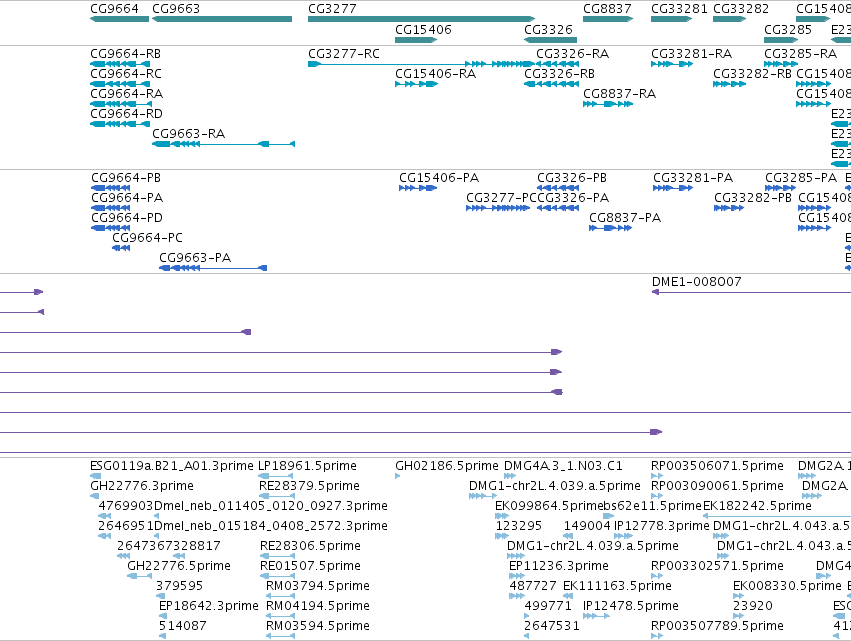Select EST EK111163.5prime
This screenshot has width=851, height=641.
click(x=618, y=586)
